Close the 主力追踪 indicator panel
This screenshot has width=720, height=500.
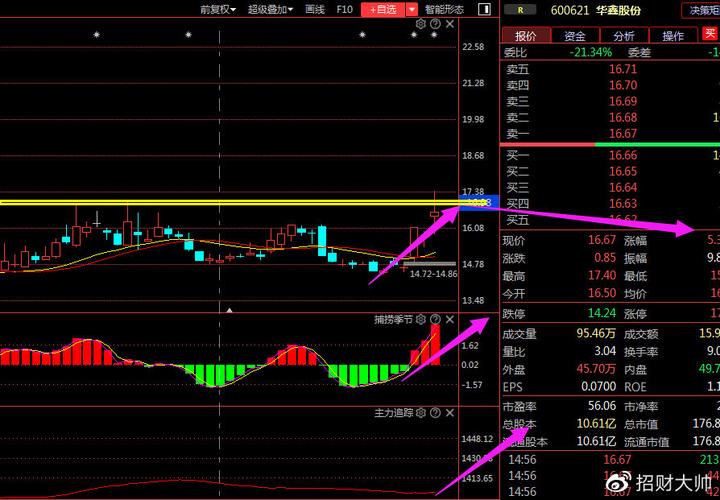click(450, 413)
